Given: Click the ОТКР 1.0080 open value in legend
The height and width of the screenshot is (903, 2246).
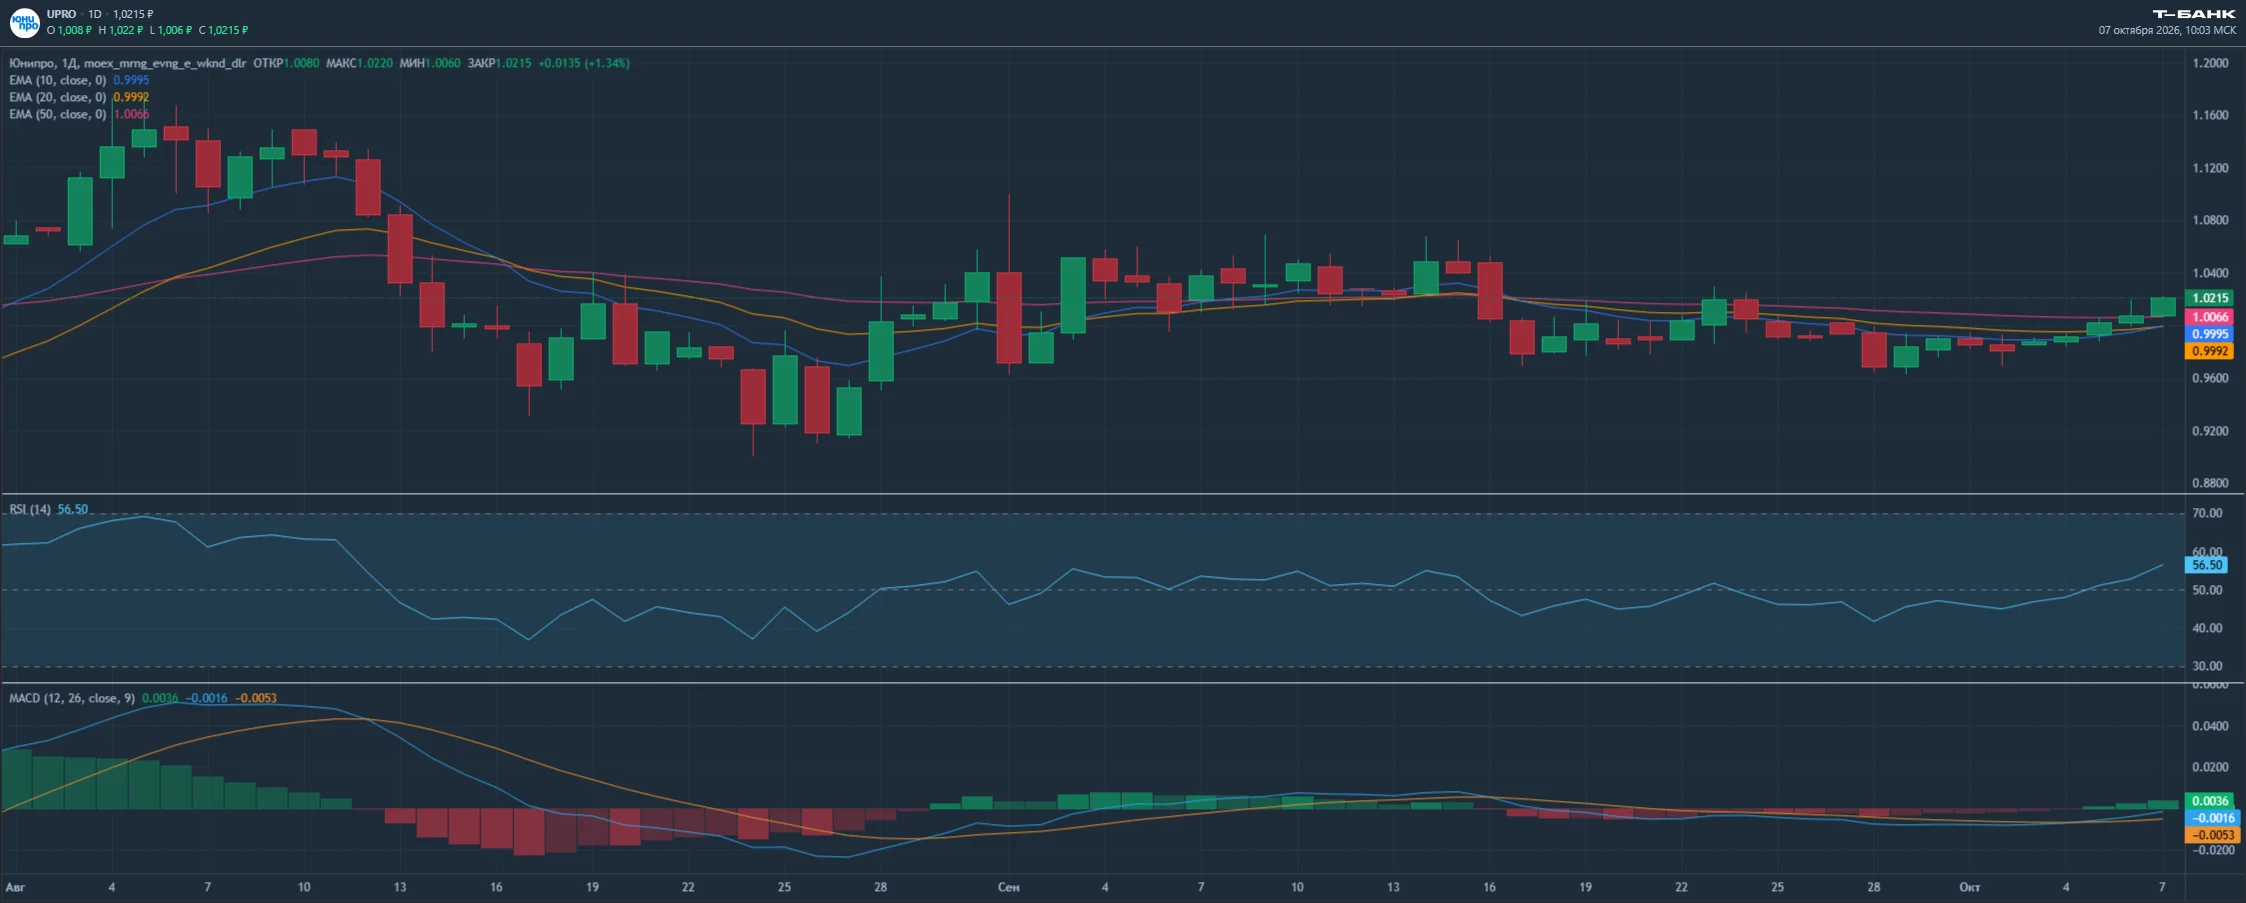Looking at the screenshot, I should pos(286,63).
